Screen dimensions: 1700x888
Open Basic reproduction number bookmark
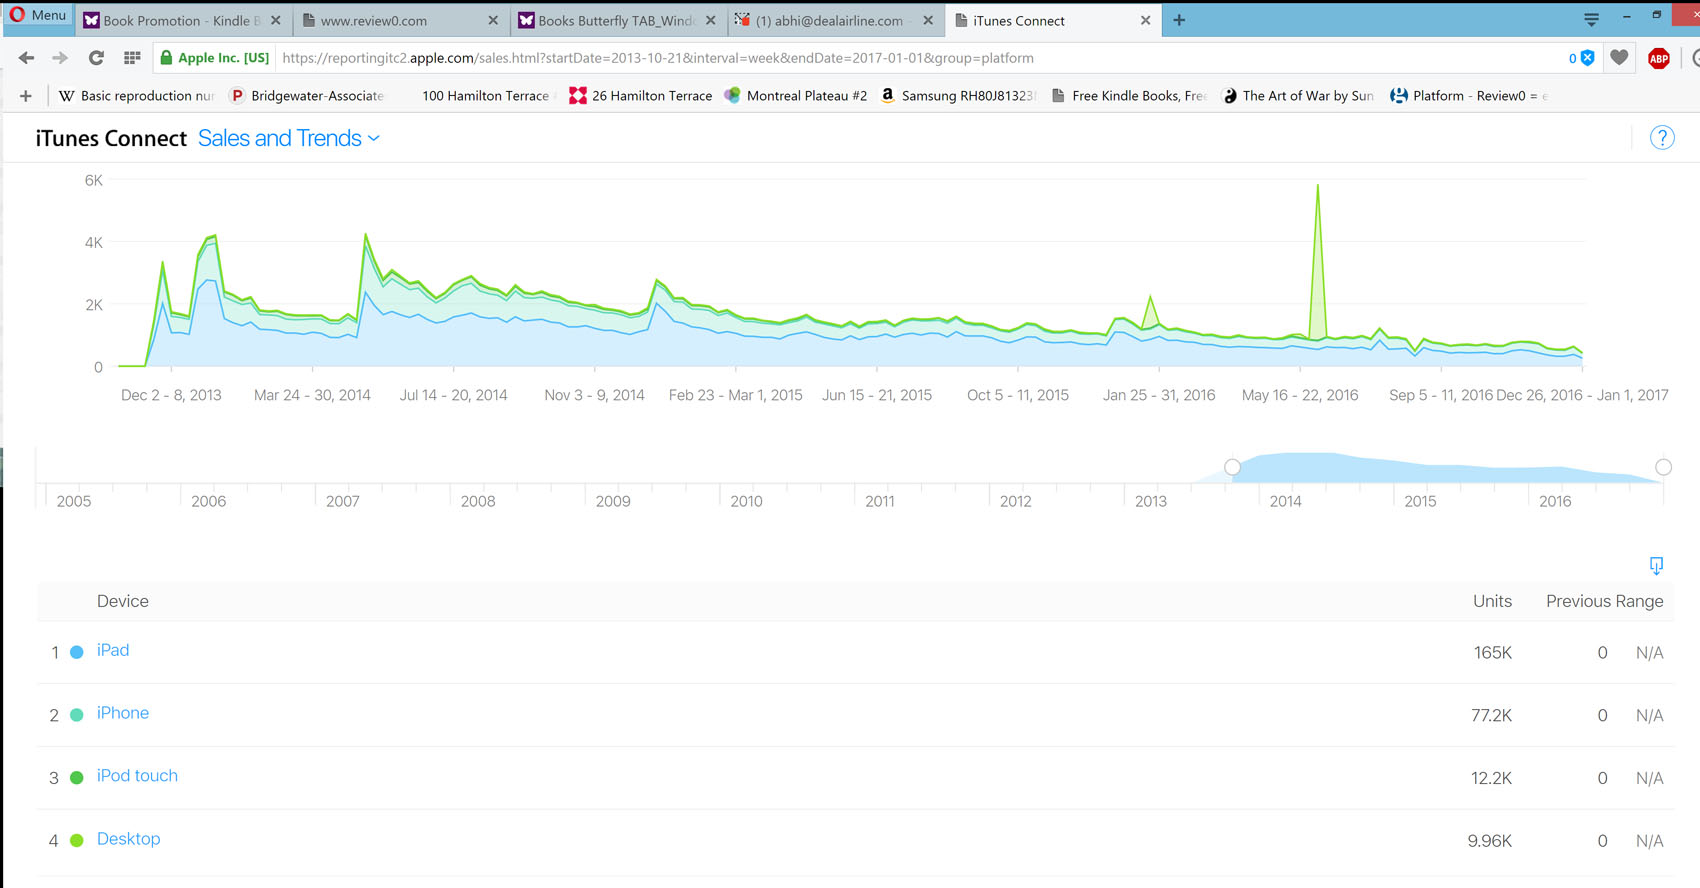(x=137, y=96)
